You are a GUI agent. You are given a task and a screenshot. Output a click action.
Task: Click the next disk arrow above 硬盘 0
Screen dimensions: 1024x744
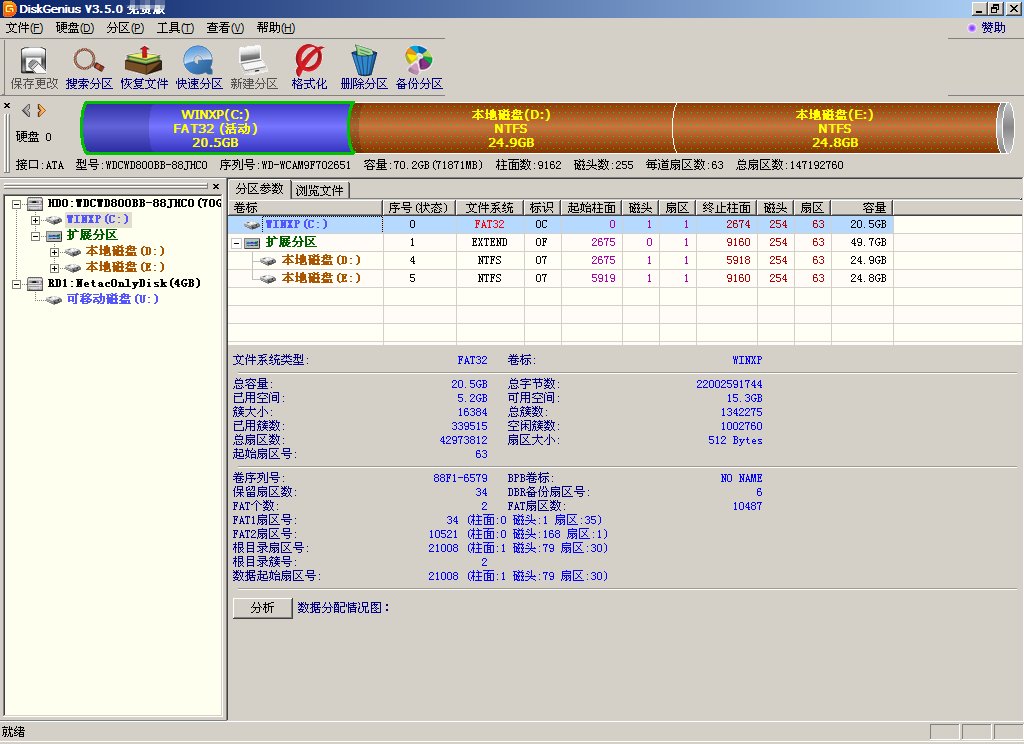41,110
